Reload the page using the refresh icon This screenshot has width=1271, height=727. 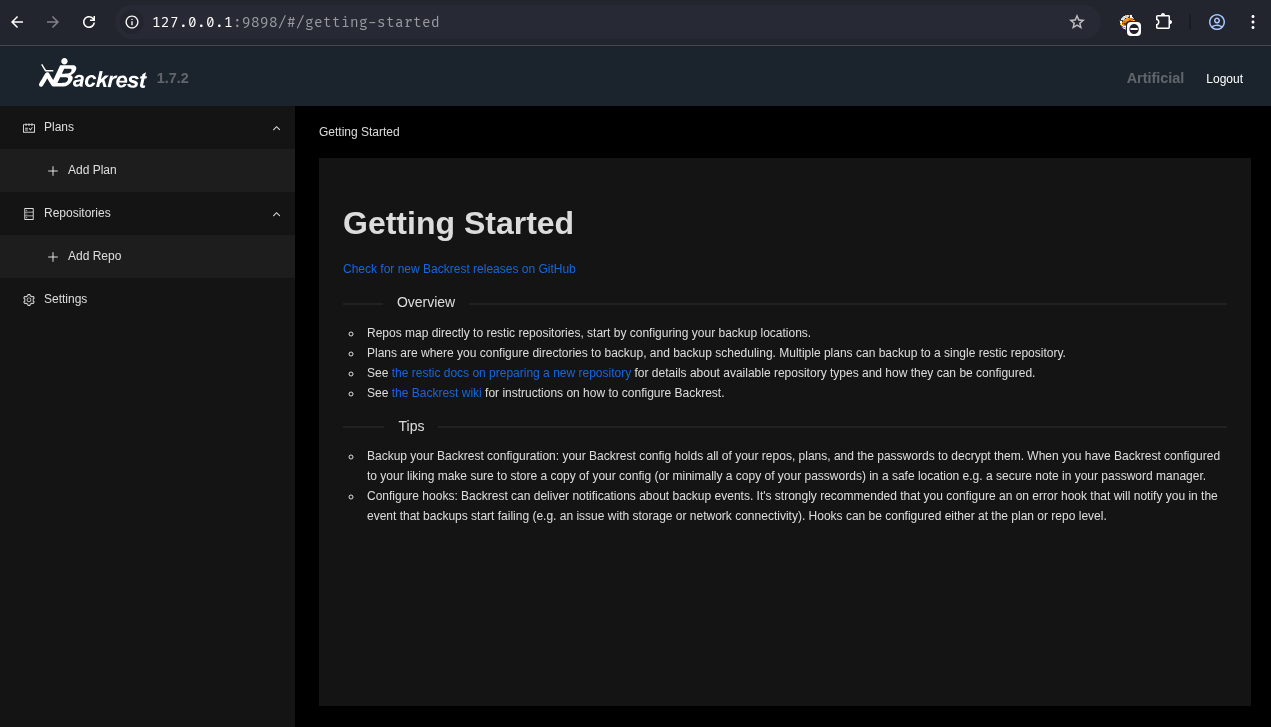[89, 22]
